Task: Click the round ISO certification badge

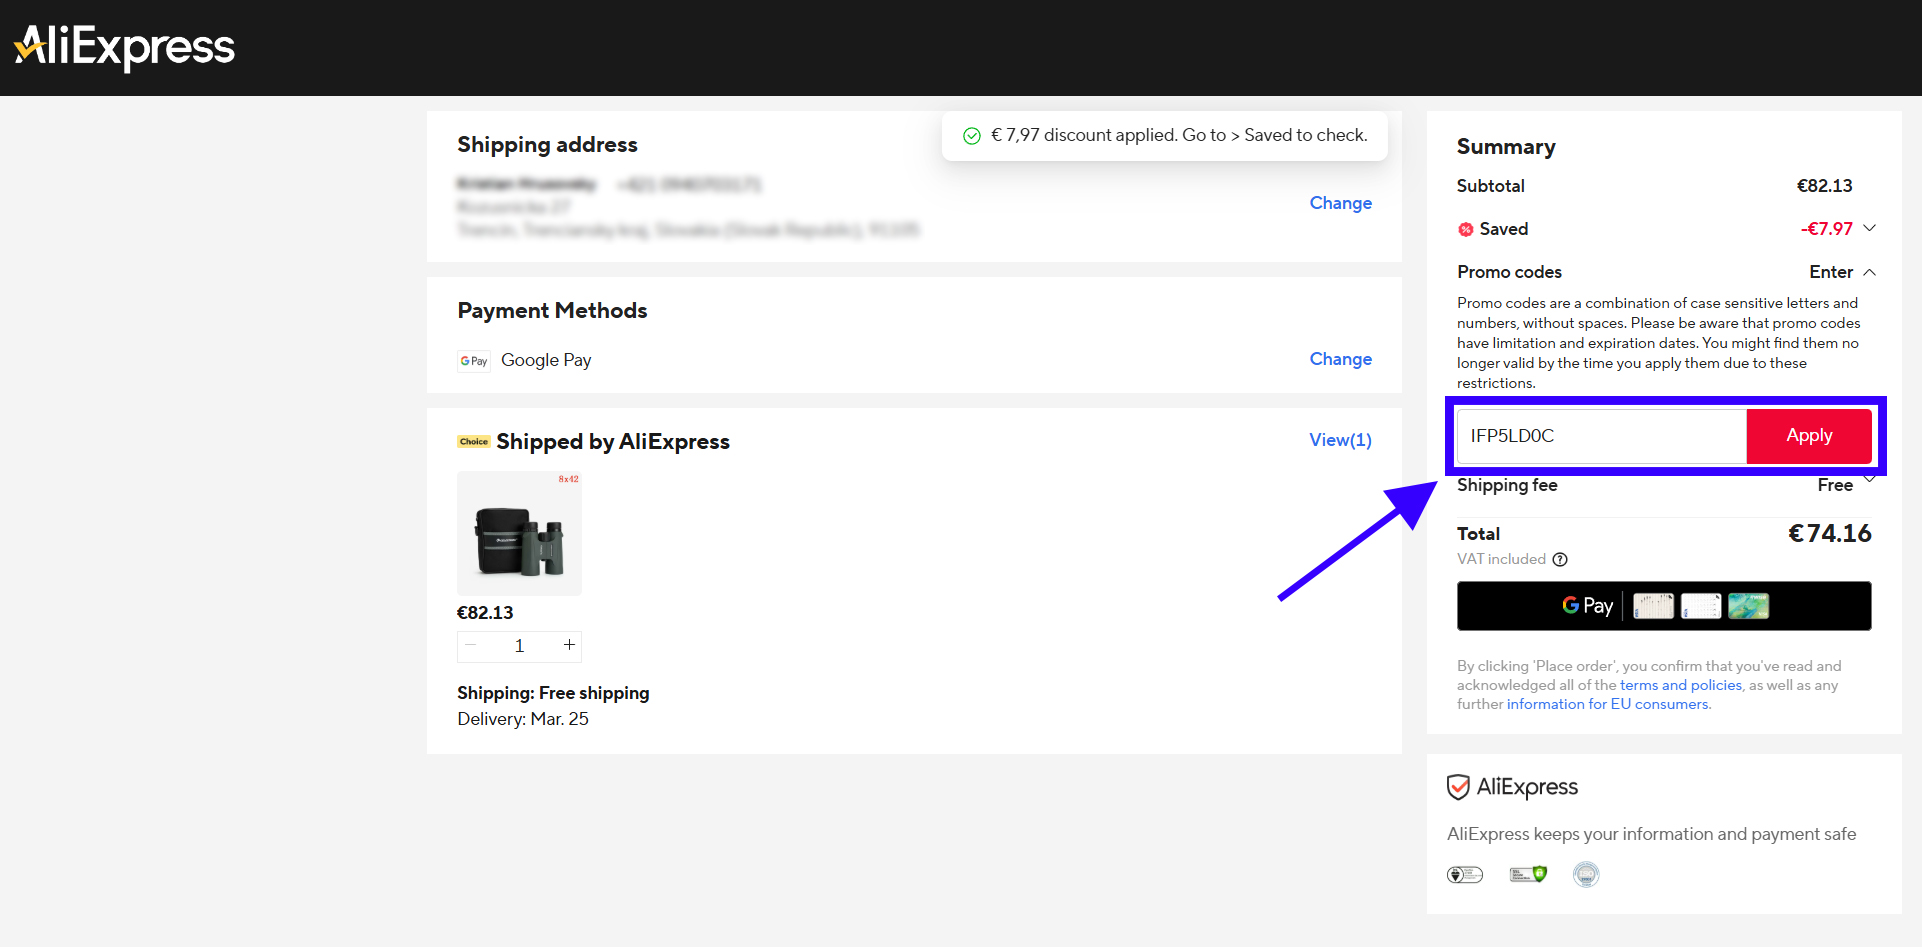Action: [1586, 875]
